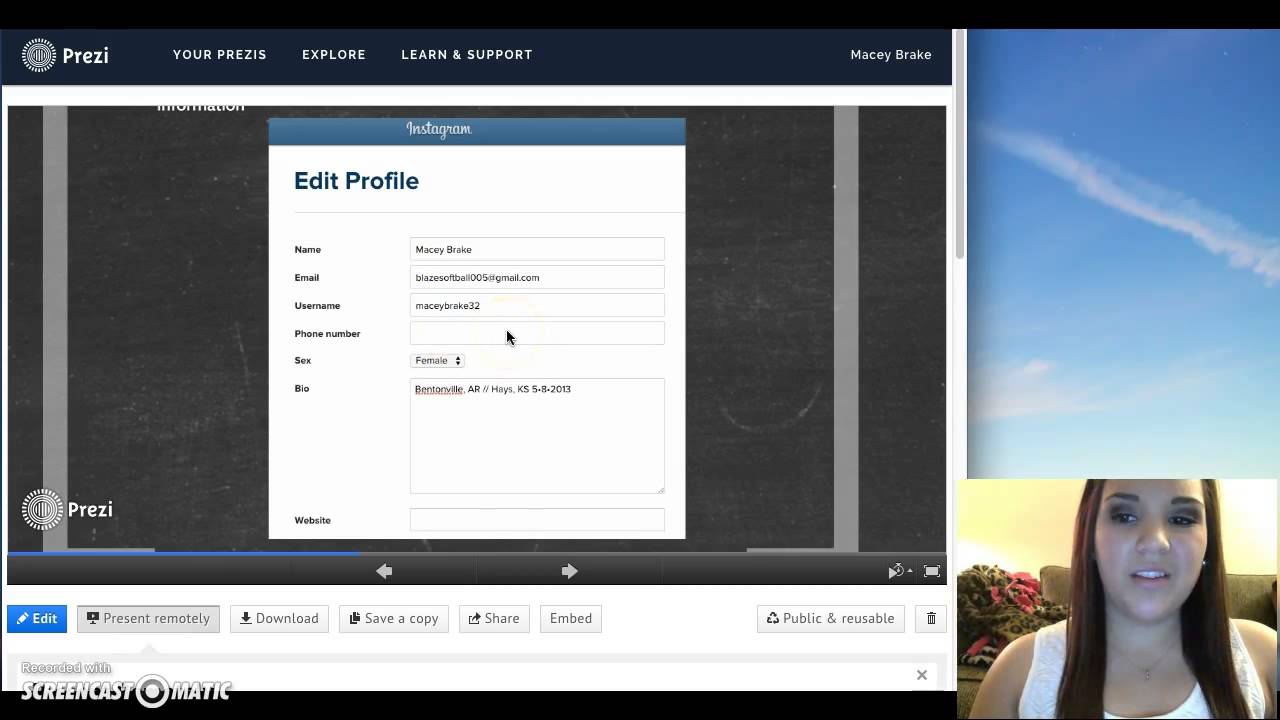
Task: Click the Name field Macey Brake
Action: [x=537, y=249]
